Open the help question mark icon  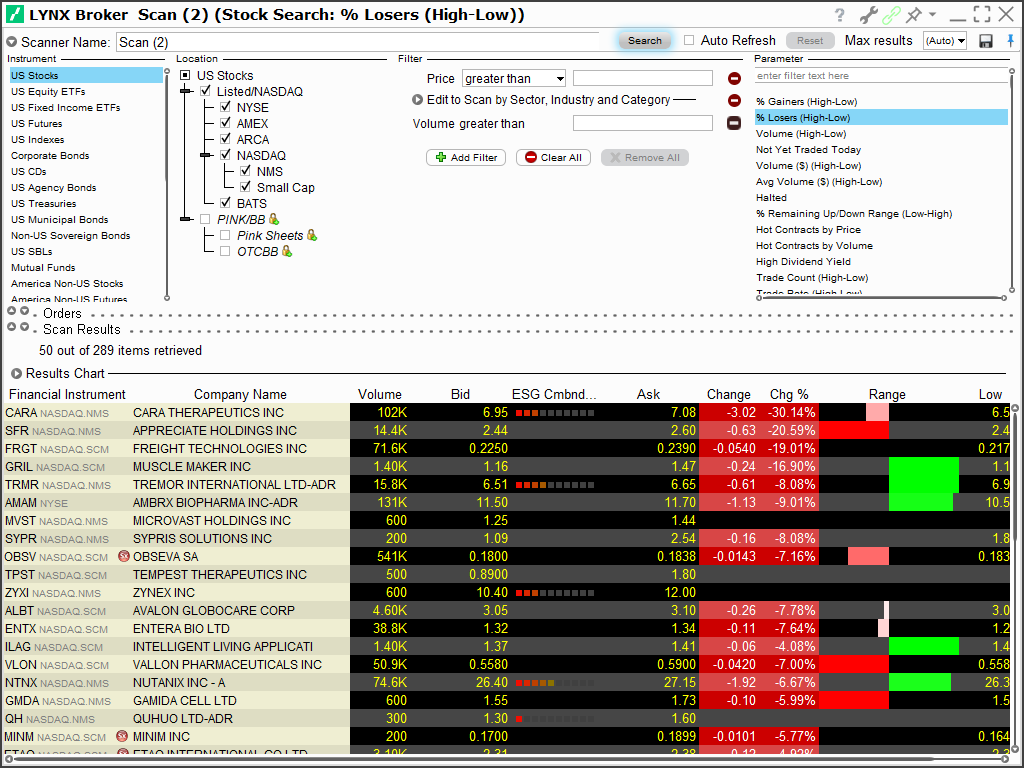(840, 15)
